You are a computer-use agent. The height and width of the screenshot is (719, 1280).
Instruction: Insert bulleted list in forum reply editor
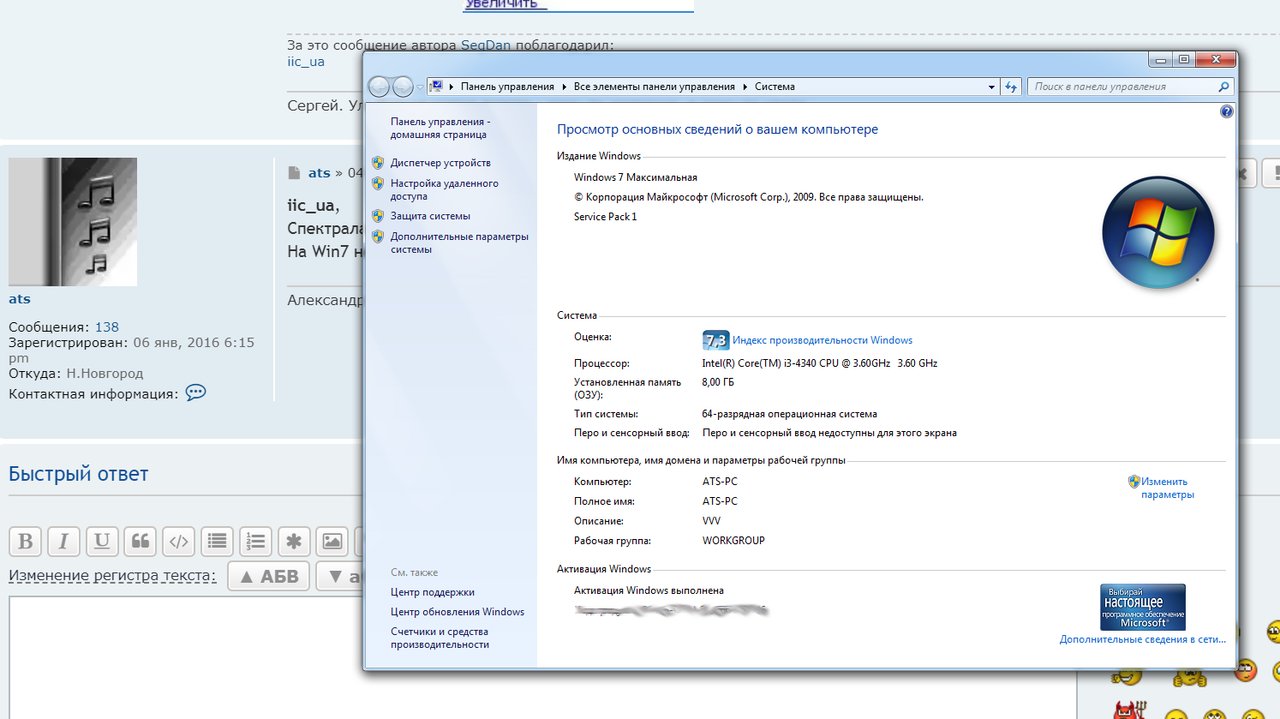pyautogui.click(x=217, y=542)
